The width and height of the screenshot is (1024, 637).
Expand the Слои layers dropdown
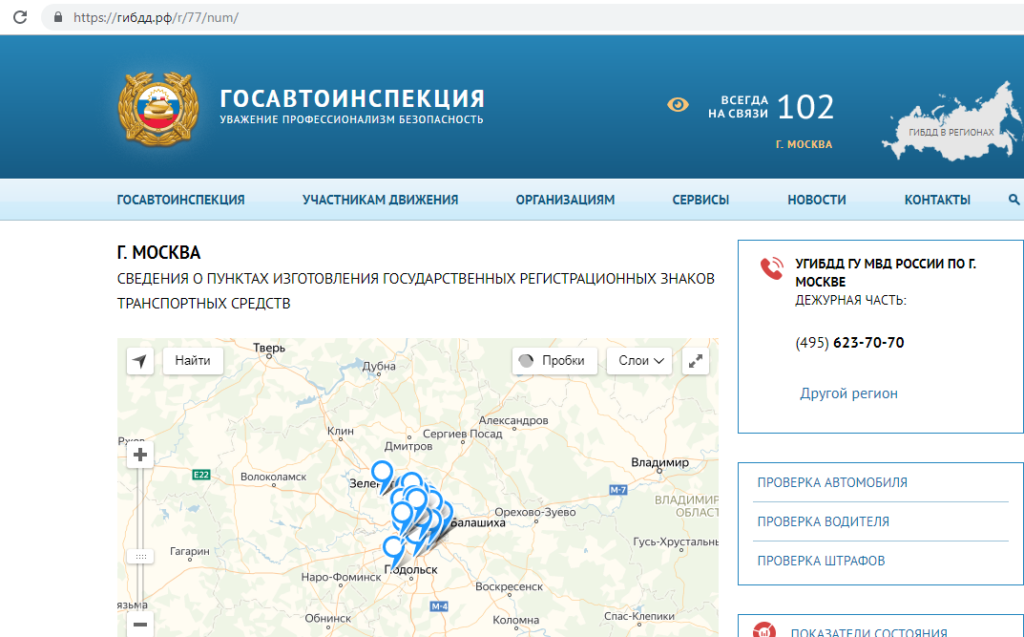coord(639,361)
